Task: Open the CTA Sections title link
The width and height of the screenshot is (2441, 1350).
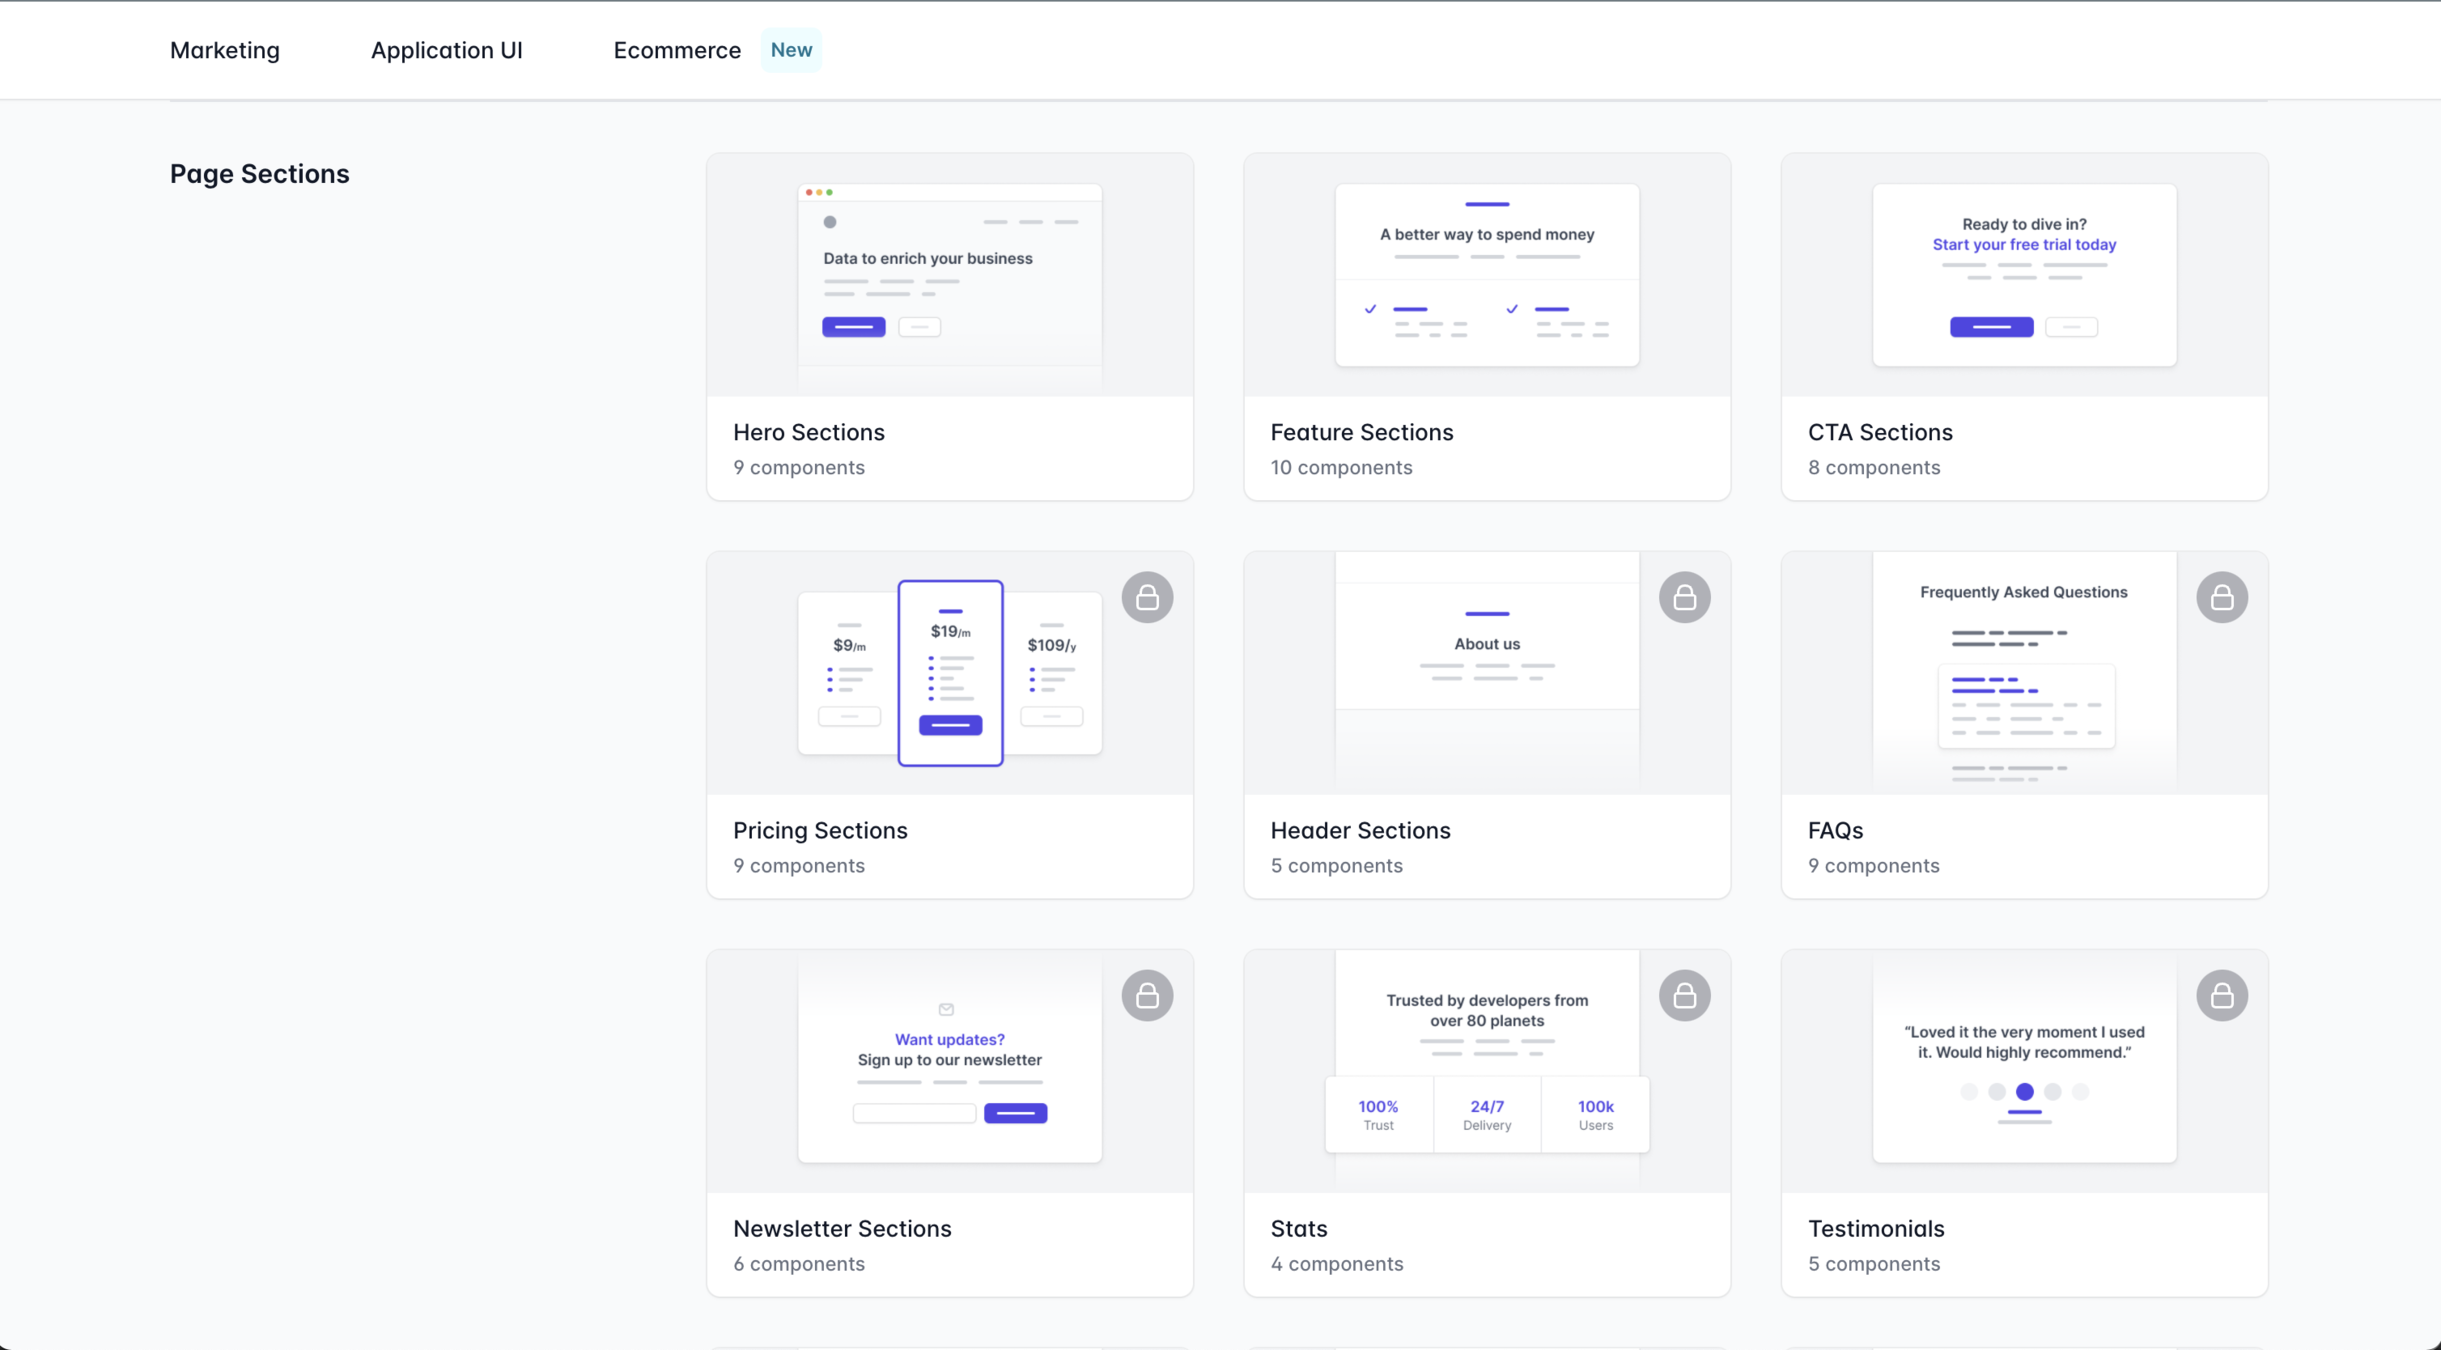Action: [x=1879, y=432]
